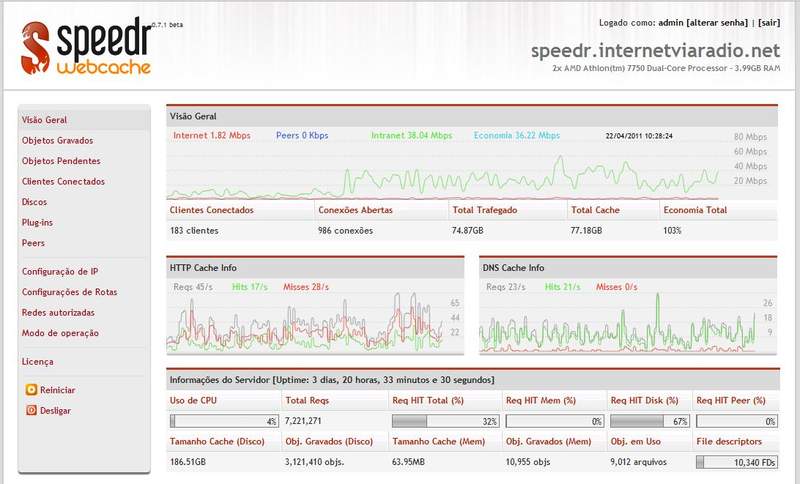The image size is (800, 484).
Task: Open Clientes Conectados in the sidebar
Action: pyautogui.click(x=63, y=181)
